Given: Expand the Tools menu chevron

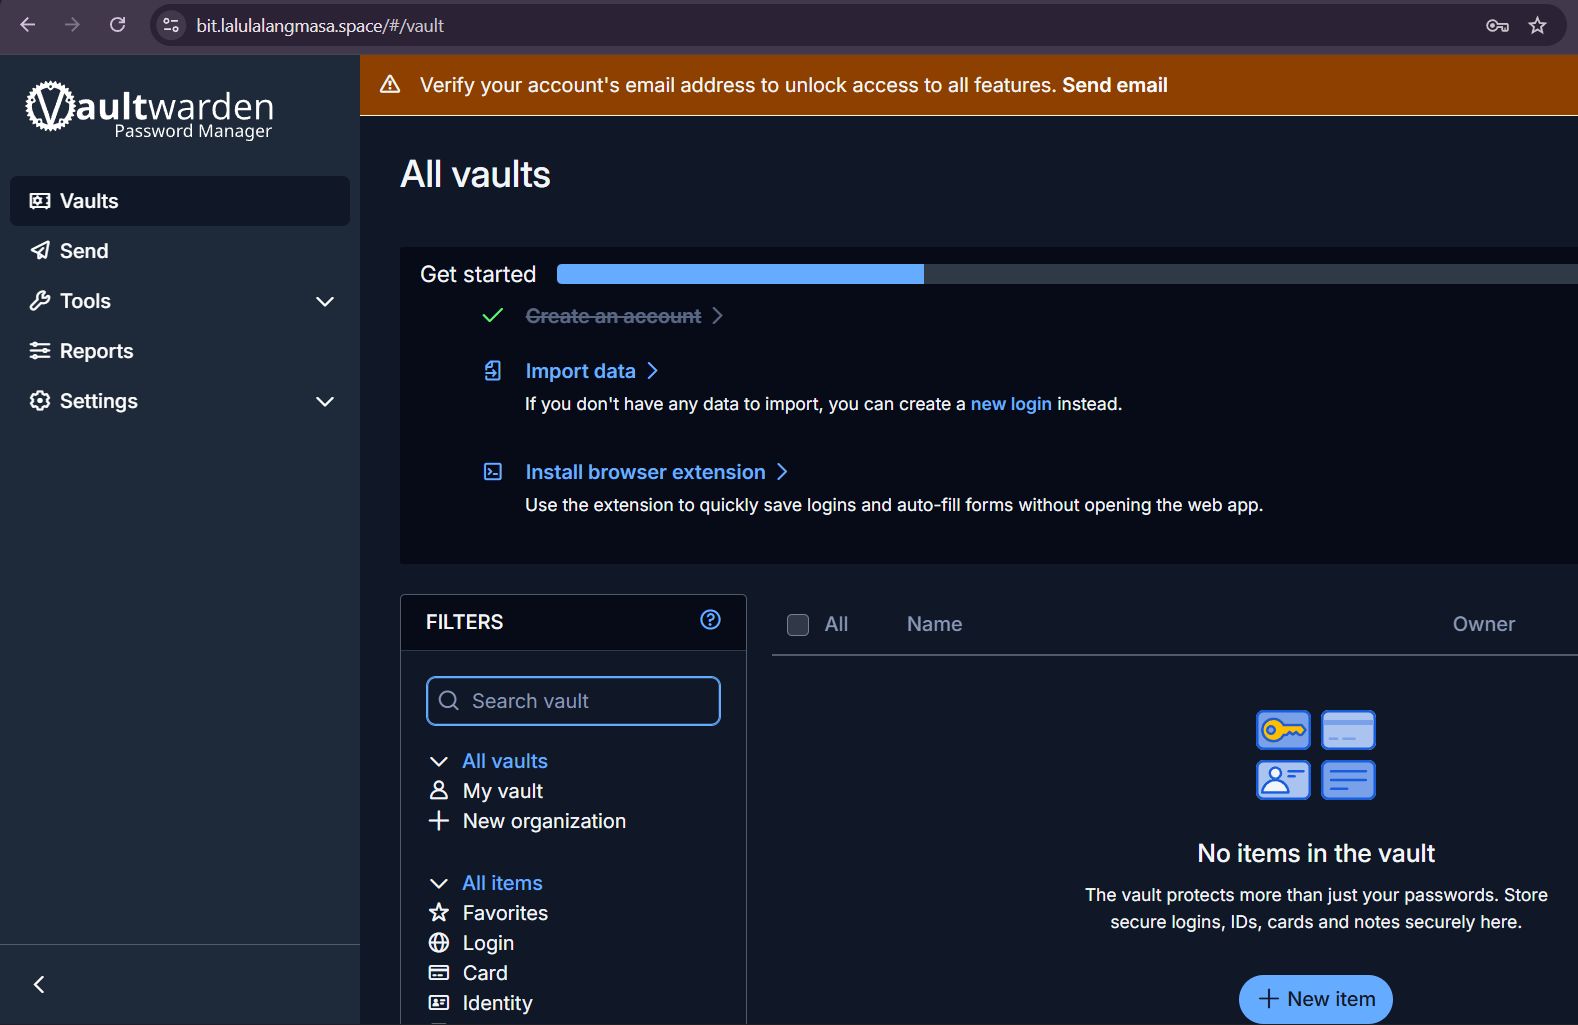Looking at the screenshot, I should pyautogui.click(x=325, y=301).
